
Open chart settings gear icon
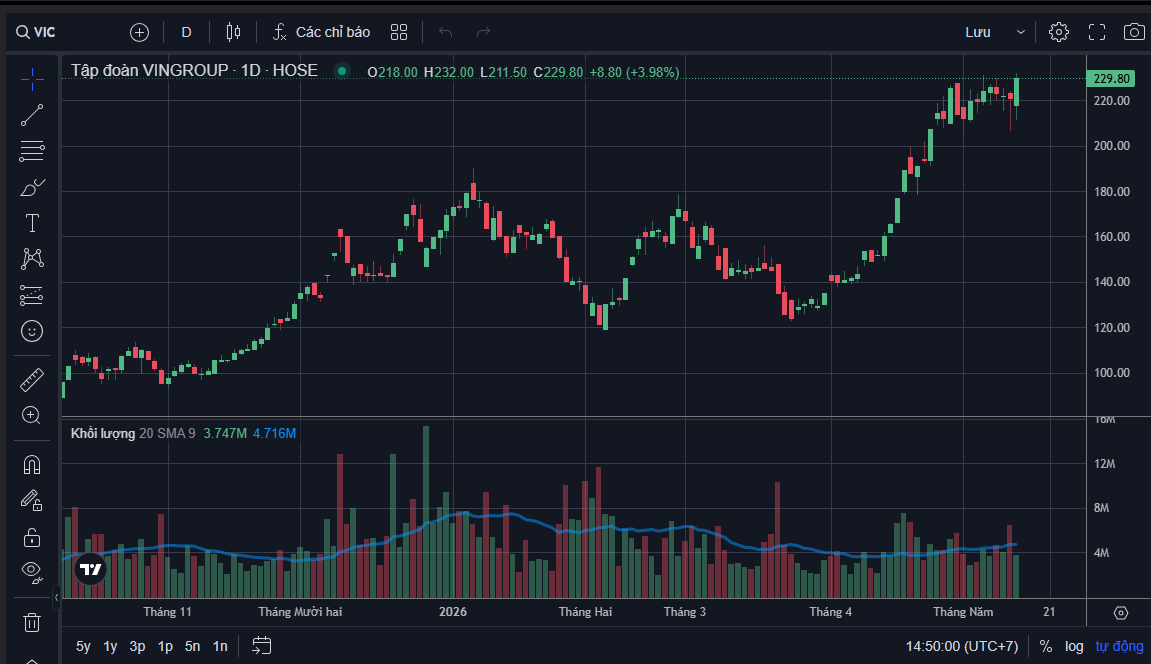[1059, 32]
